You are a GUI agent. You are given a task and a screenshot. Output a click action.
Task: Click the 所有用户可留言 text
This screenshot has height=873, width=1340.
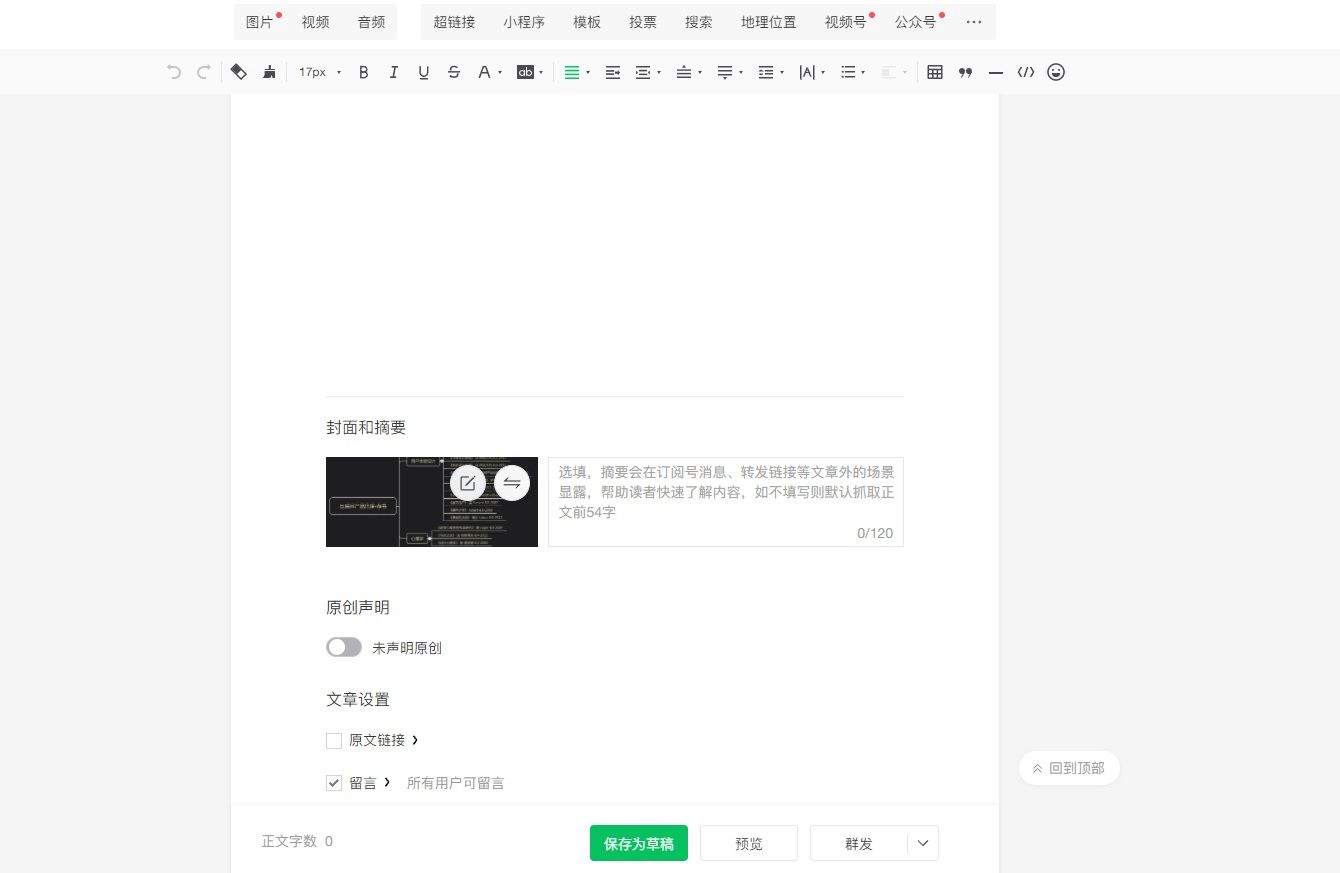click(x=456, y=783)
